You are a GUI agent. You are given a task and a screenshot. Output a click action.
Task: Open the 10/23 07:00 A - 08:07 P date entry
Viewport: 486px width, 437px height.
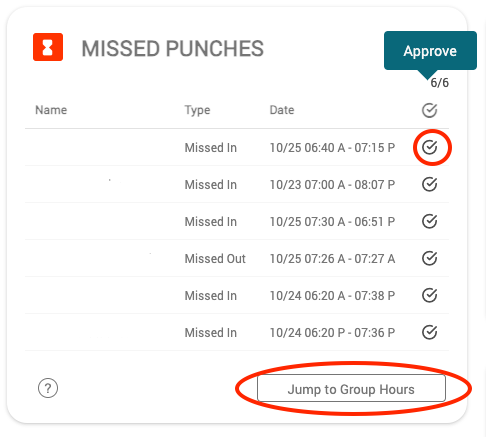click(332, 185)
